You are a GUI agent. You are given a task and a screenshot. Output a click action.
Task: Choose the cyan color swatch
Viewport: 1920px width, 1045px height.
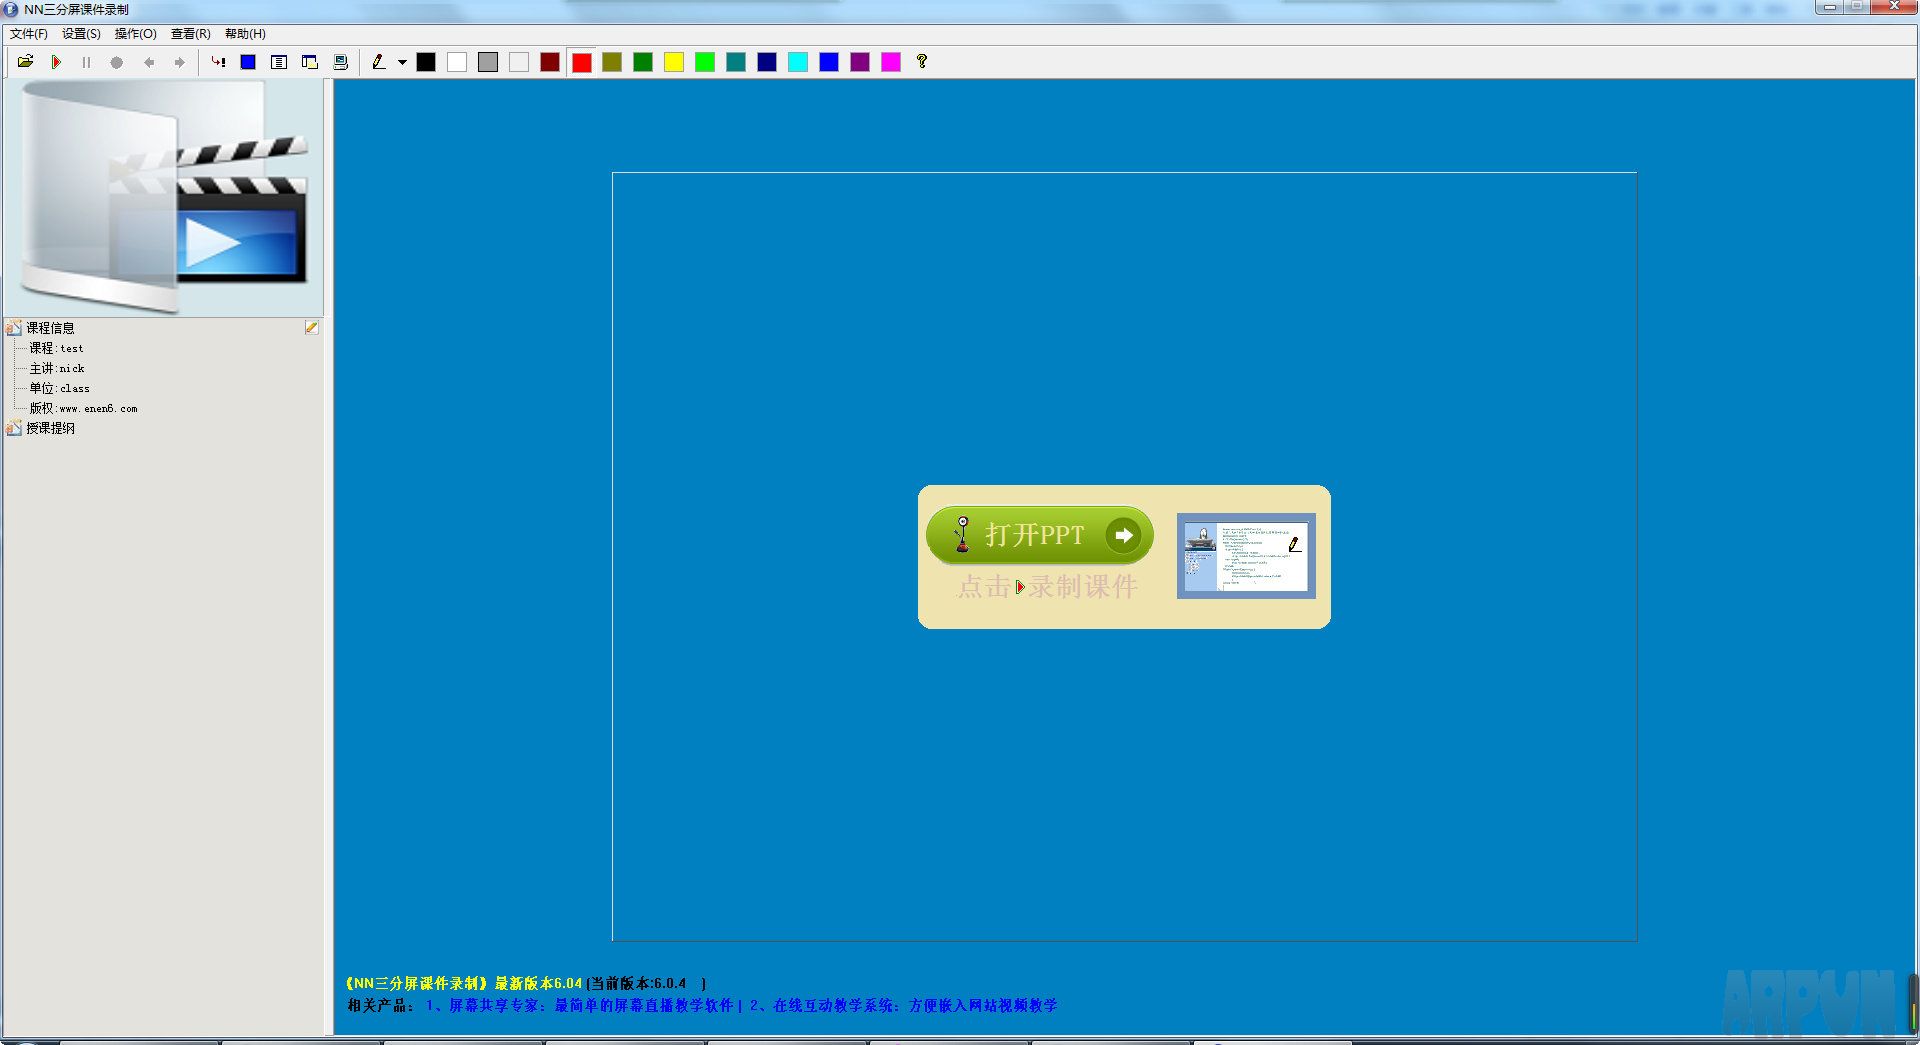click(x=798, y=62)
